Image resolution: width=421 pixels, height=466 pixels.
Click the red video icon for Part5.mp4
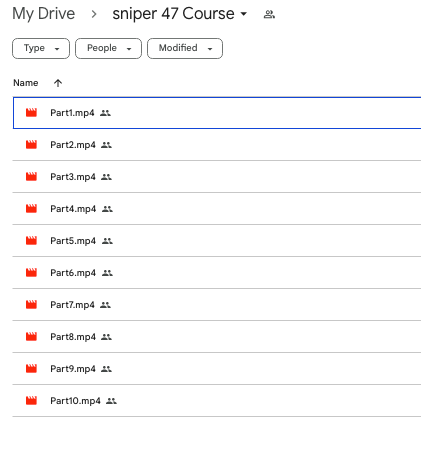(x=31, y=241)
